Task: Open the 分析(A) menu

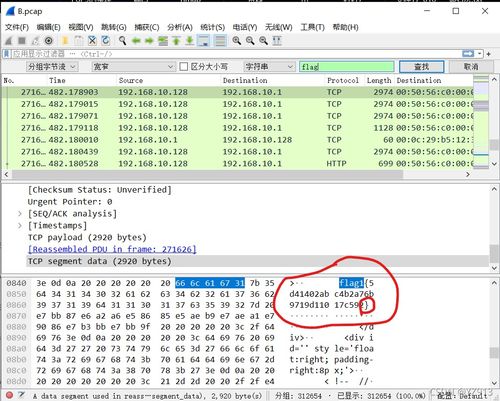Action: (x=180, y=27)
